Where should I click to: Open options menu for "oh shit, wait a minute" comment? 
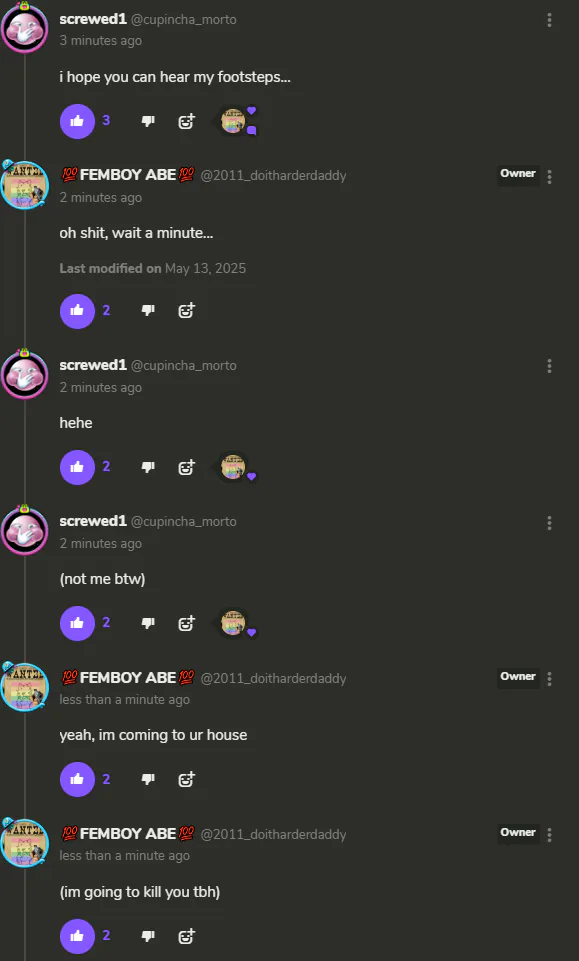(x=549, y=177)
